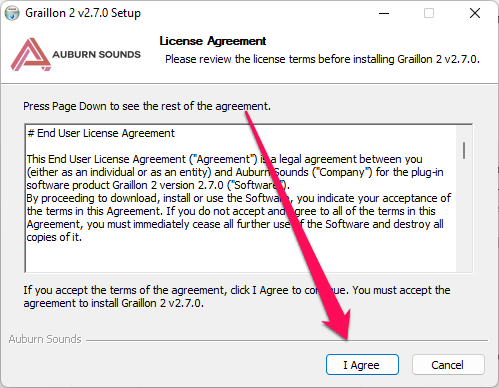The image size is (499, 388).
Task: Click the paragraph starting 'This End User License Agreement'
Action: coord(235,172)
